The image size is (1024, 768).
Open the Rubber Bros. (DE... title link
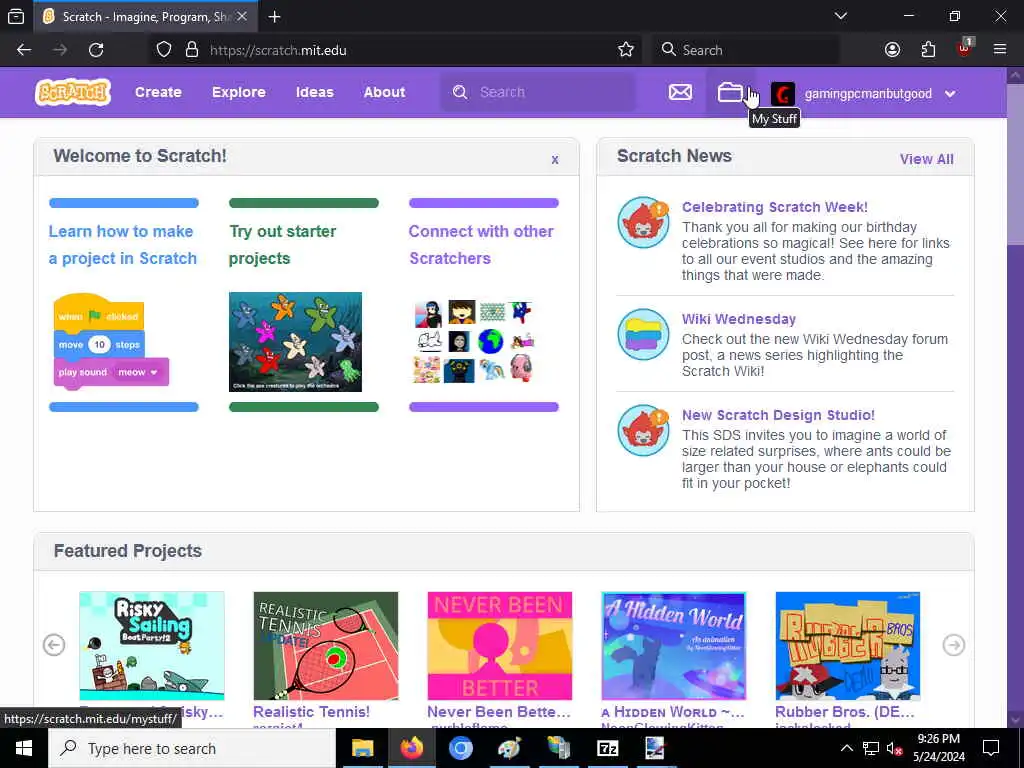click(844, 712)
